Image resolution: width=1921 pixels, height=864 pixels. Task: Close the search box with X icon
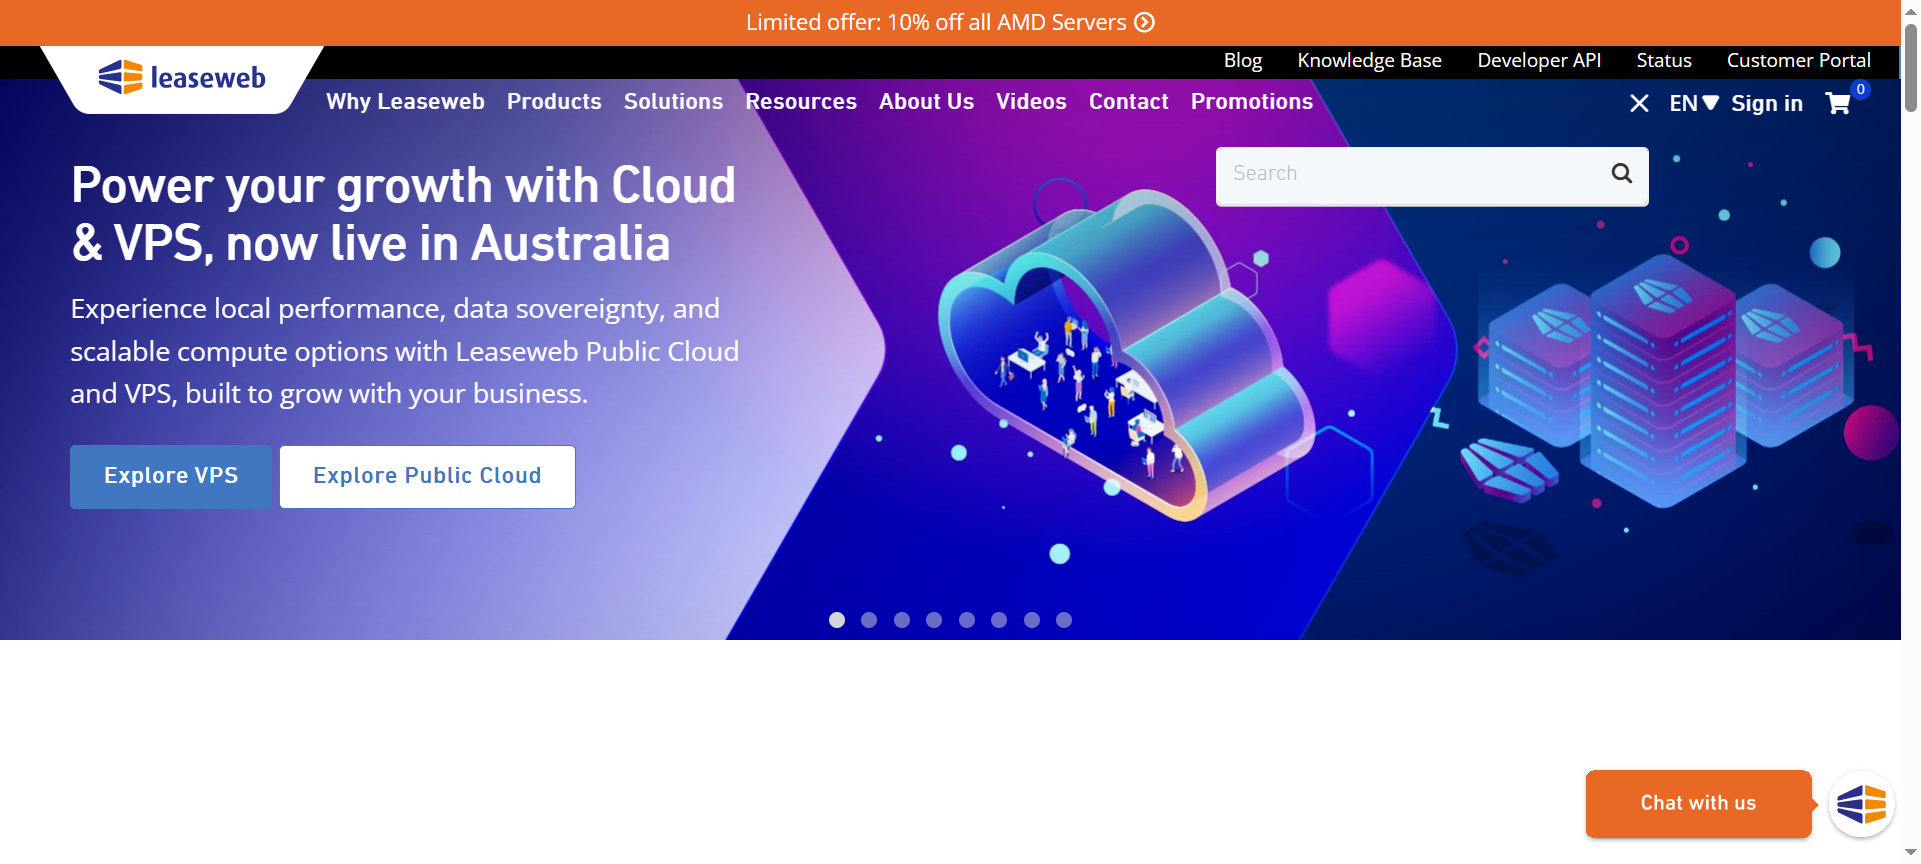tap(1639, 103)
